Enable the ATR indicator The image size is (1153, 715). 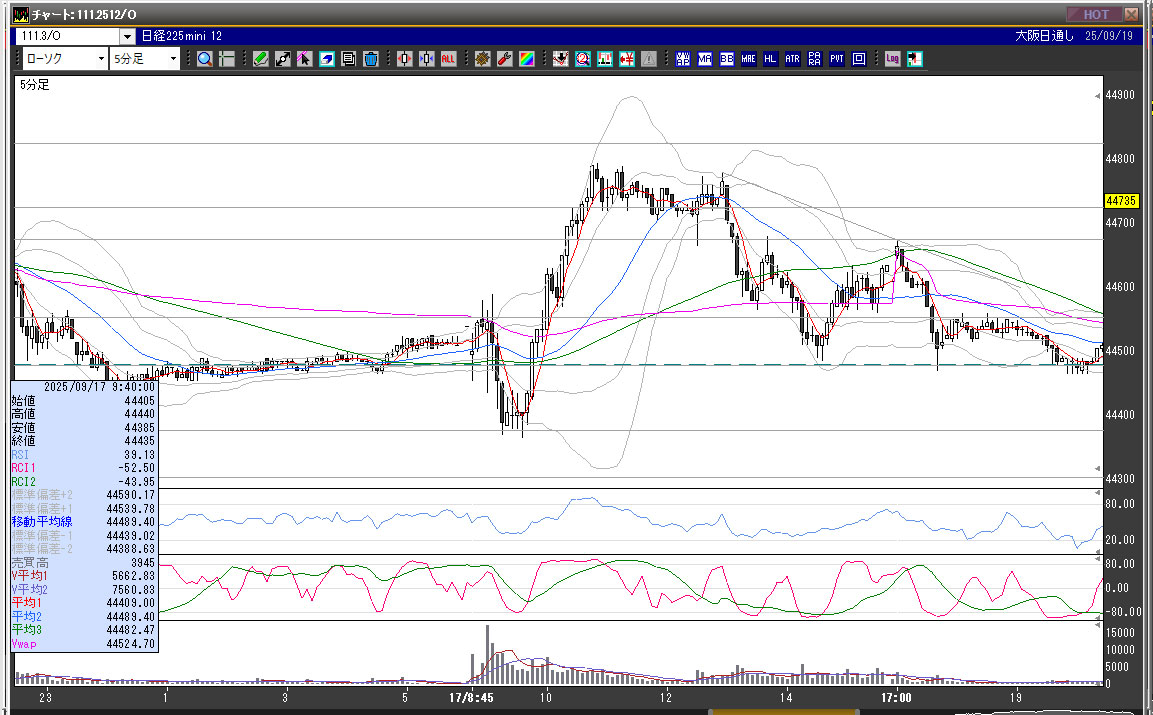point(792,59)
